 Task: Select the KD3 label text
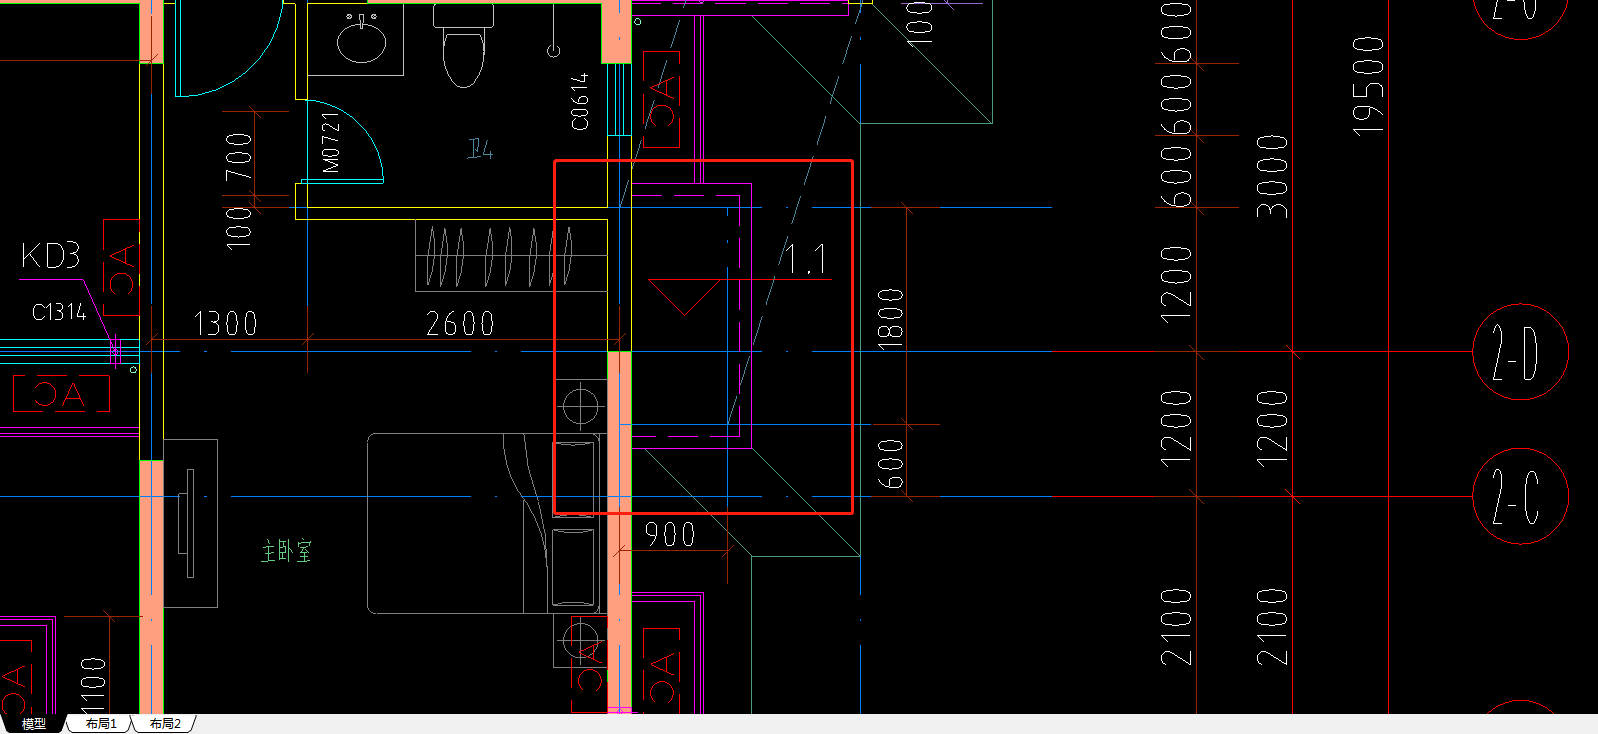click(50, 256)
